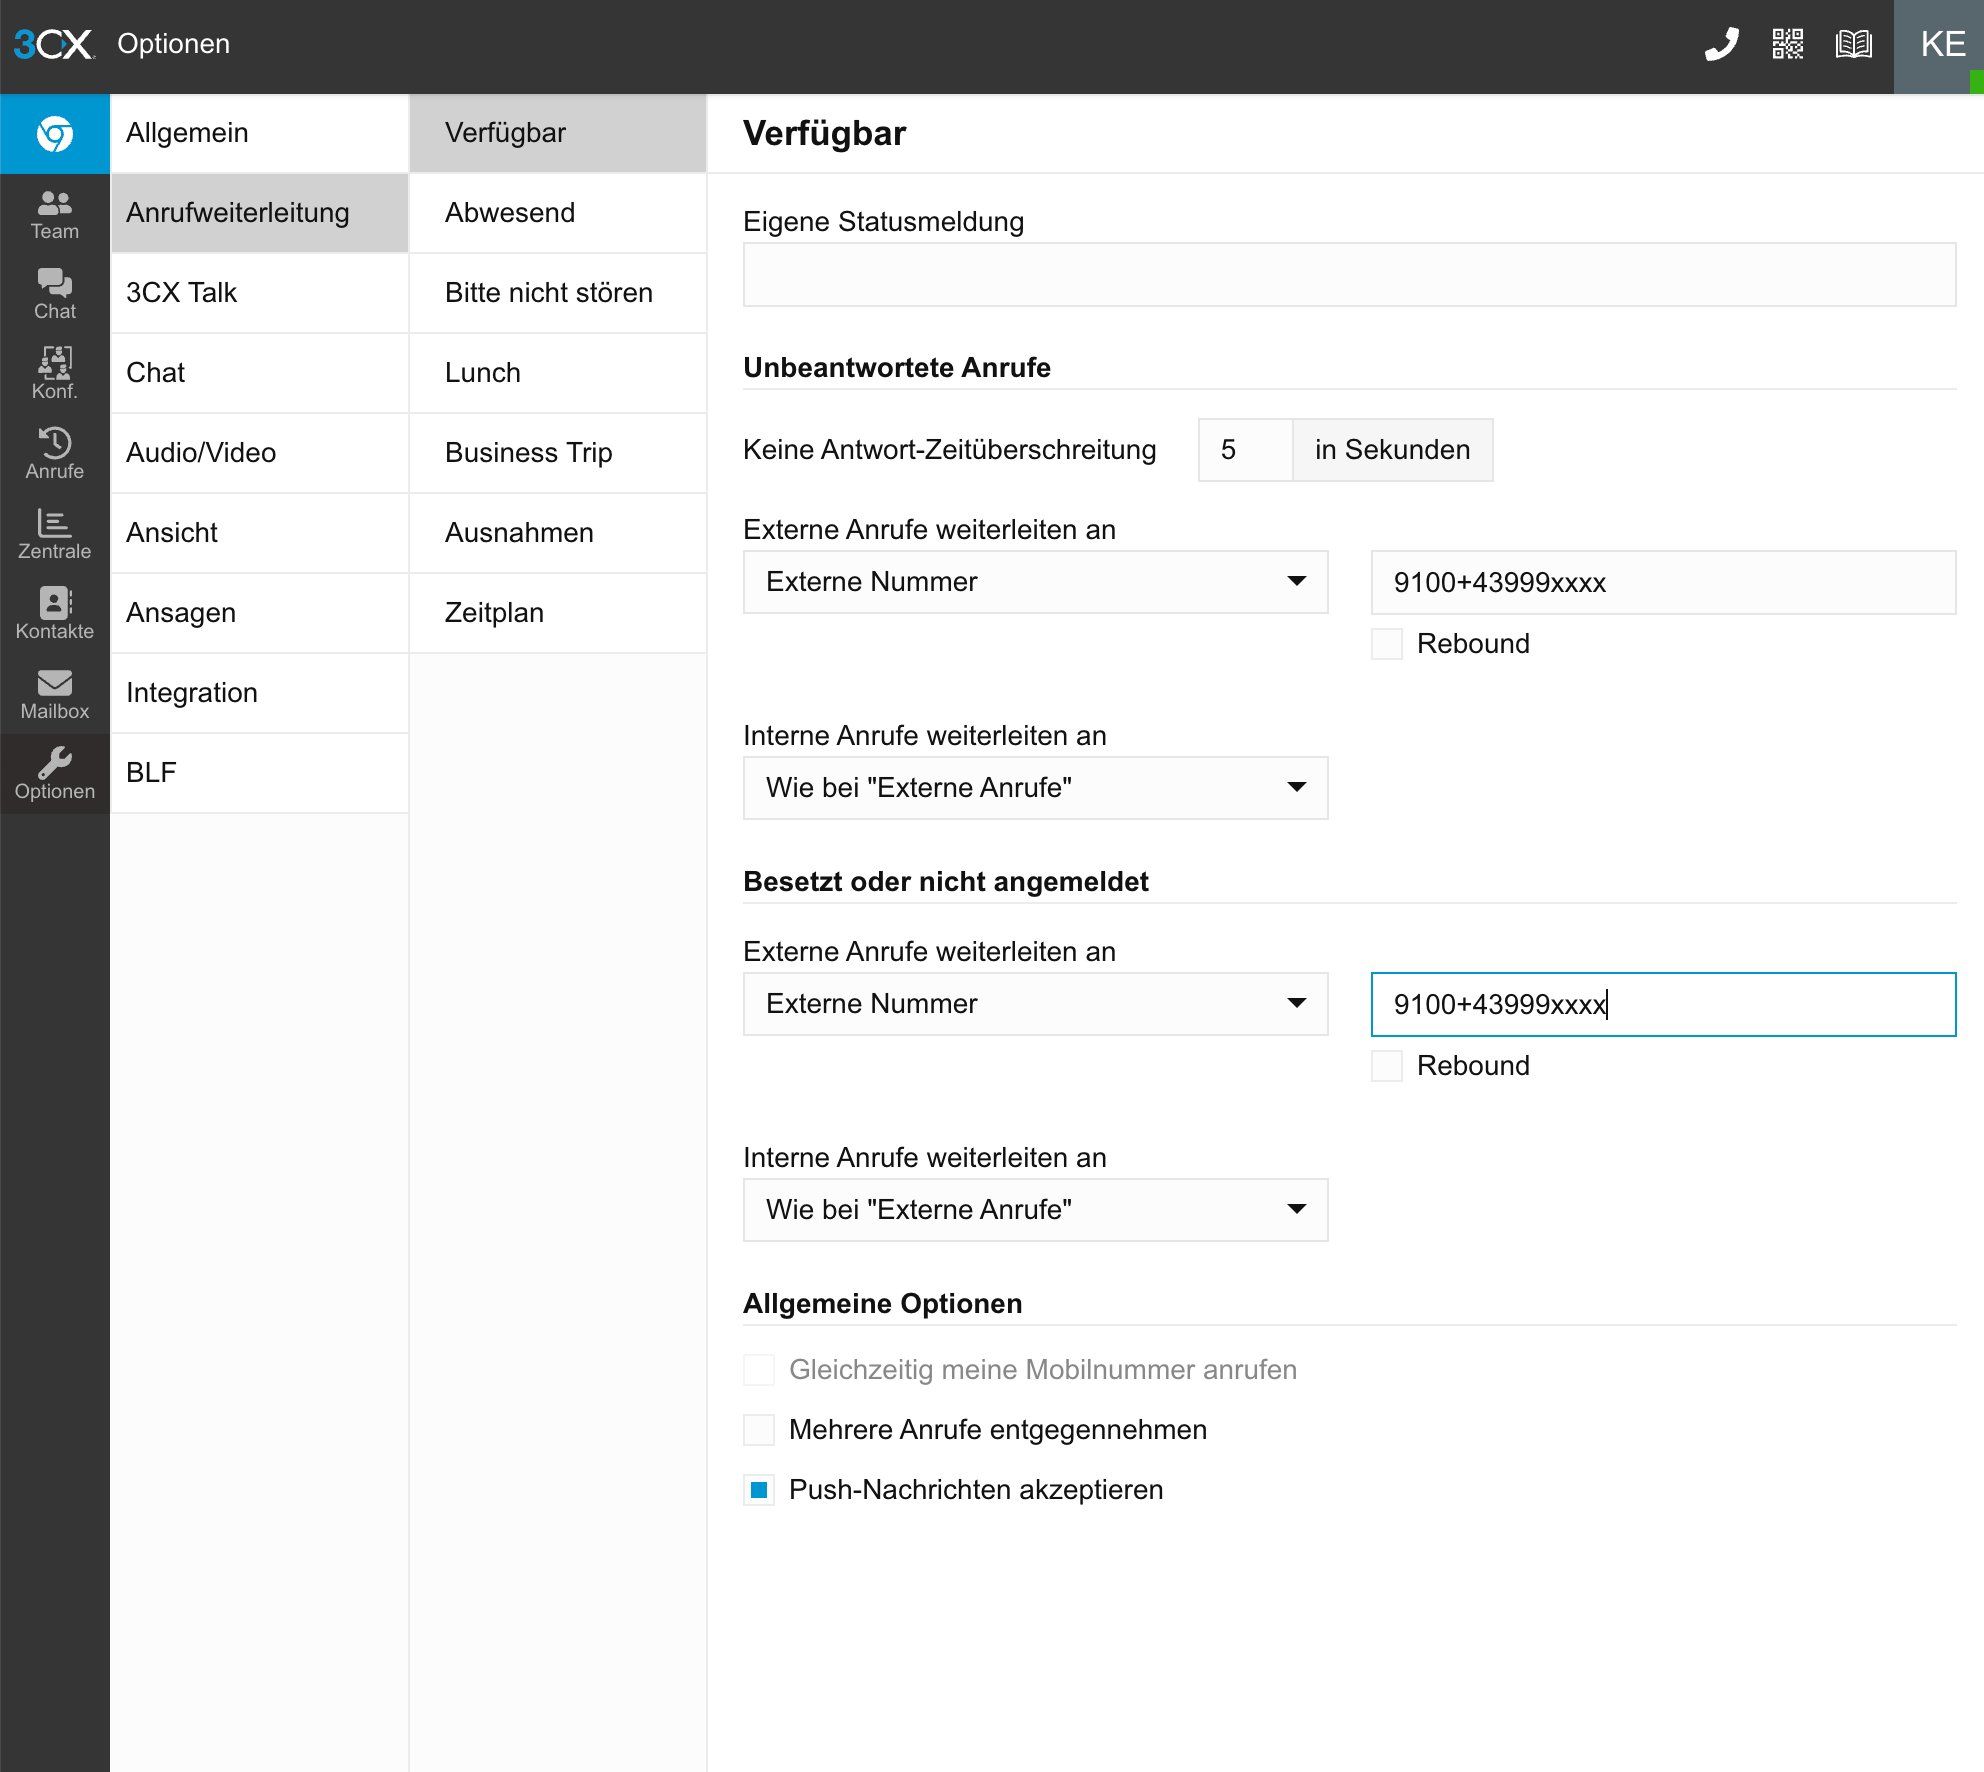Open the Kontakte contacts icon
The width and height of the screenshot is (1984, 1772).
pyautogui.click(x=55, y=614)
